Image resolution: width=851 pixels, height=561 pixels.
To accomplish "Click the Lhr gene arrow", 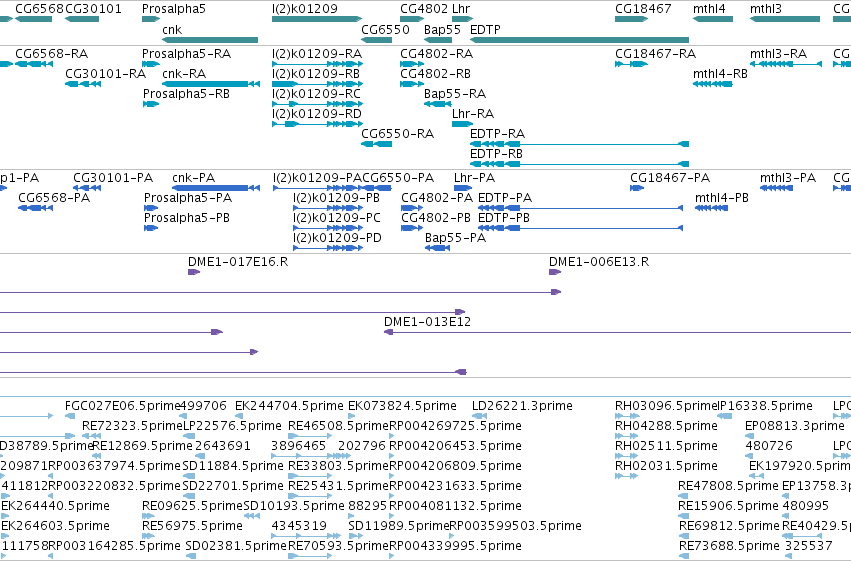I will (462, 19).
